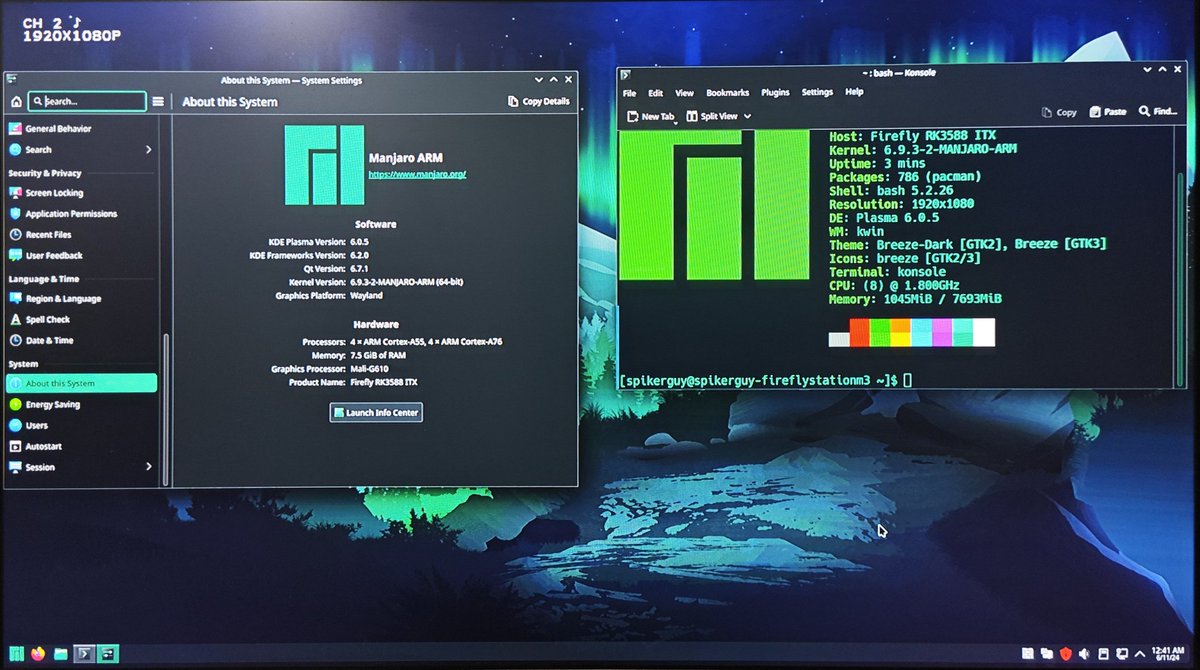1200x670 pixels.
Task: Click the Search category icon in sidebar
Action: [15, 150]
